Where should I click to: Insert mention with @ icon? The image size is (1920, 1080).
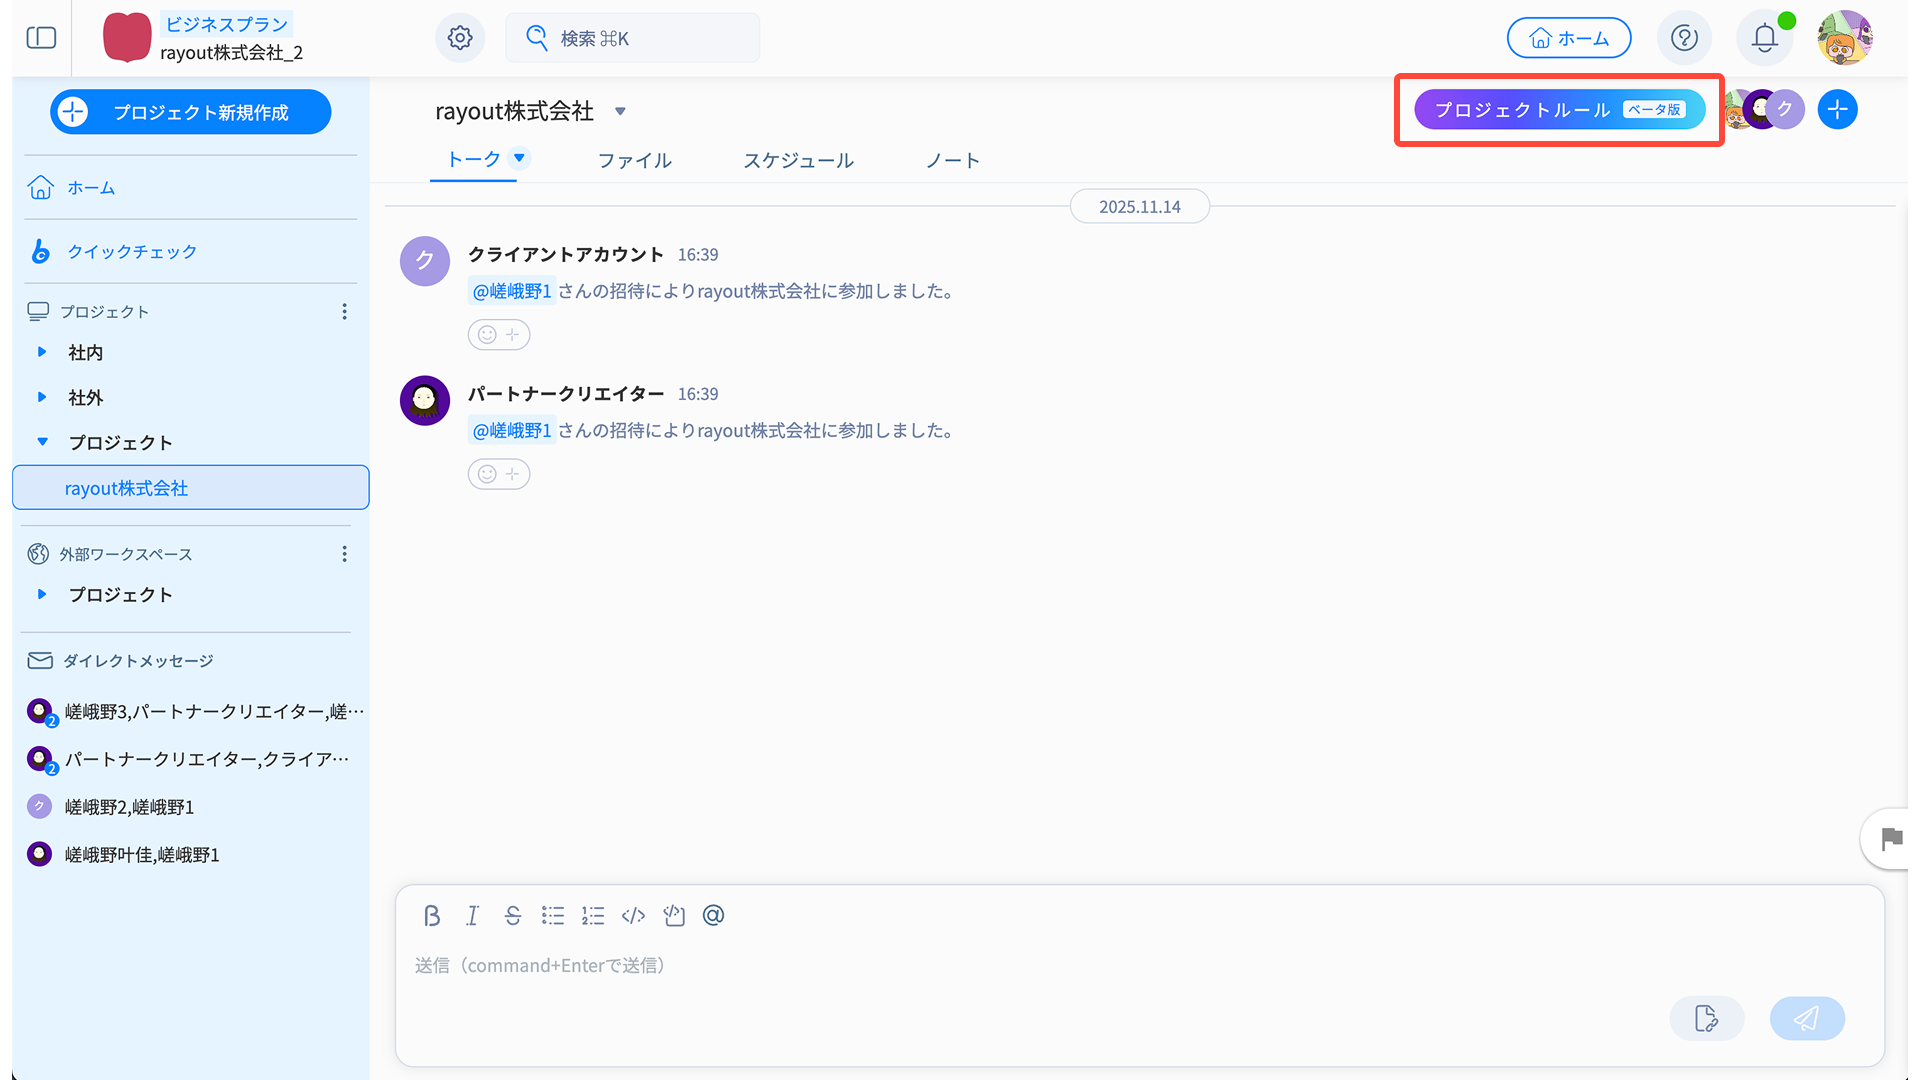(713, 916)
